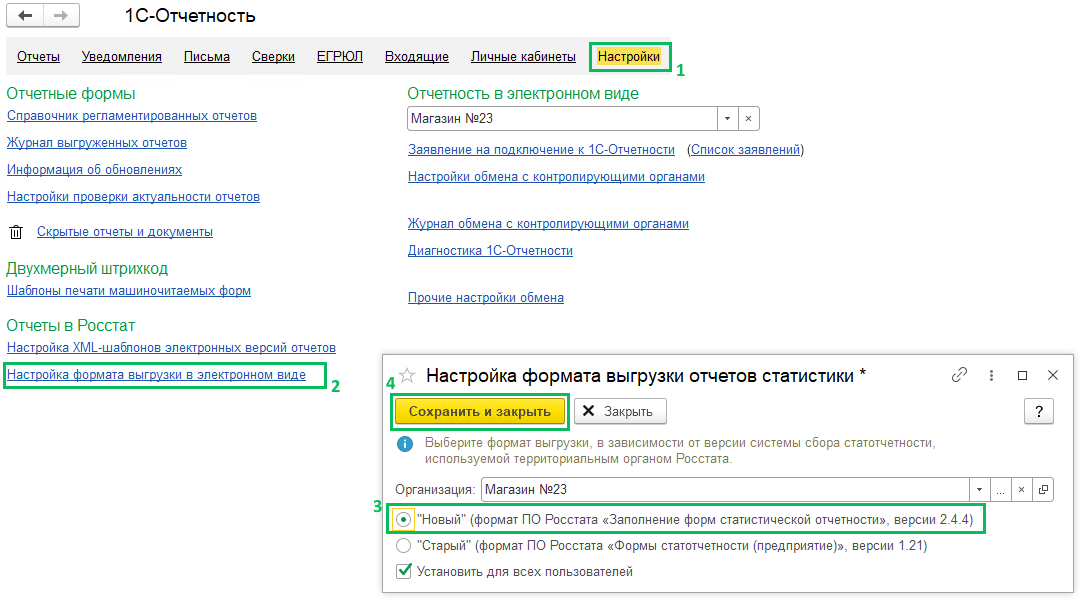Select the "Новый" format radio button
The height and width of the screenshot is (599, 1081).
(403, 519)
